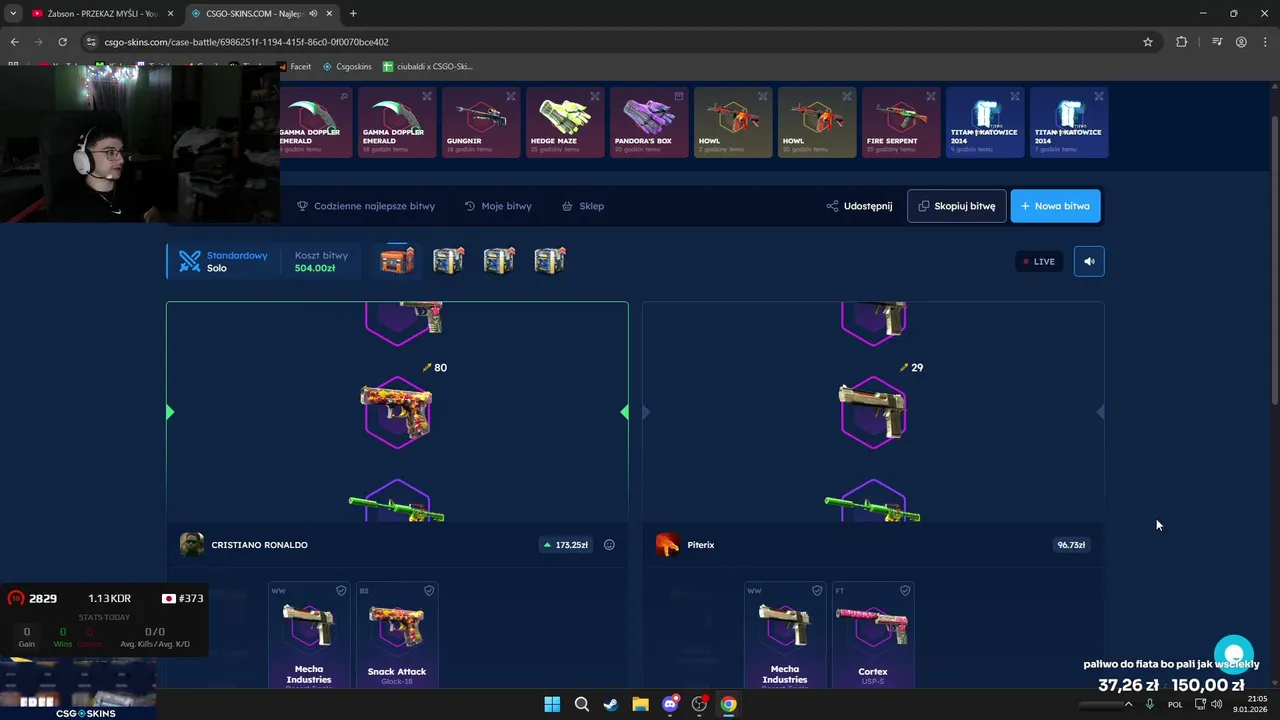Click Piterix total 96.73zł
This screenshot has width=1280, height=720.
(1071, 545)
